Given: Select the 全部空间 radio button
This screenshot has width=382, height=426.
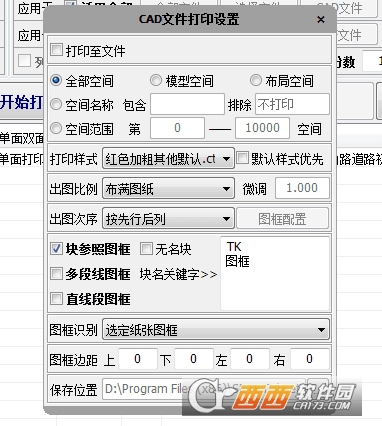Looking at the screenshot, I should click(56, 80).
